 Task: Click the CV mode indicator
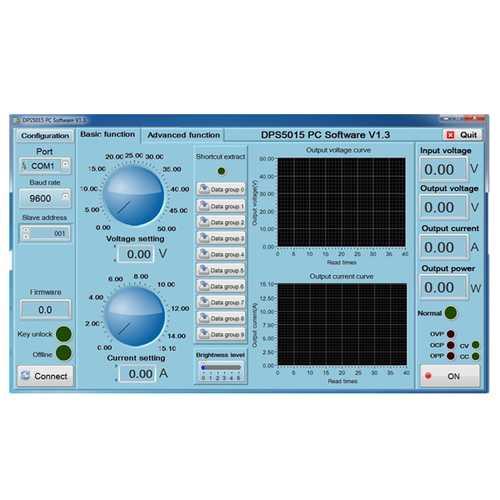(x=476, y=345)
